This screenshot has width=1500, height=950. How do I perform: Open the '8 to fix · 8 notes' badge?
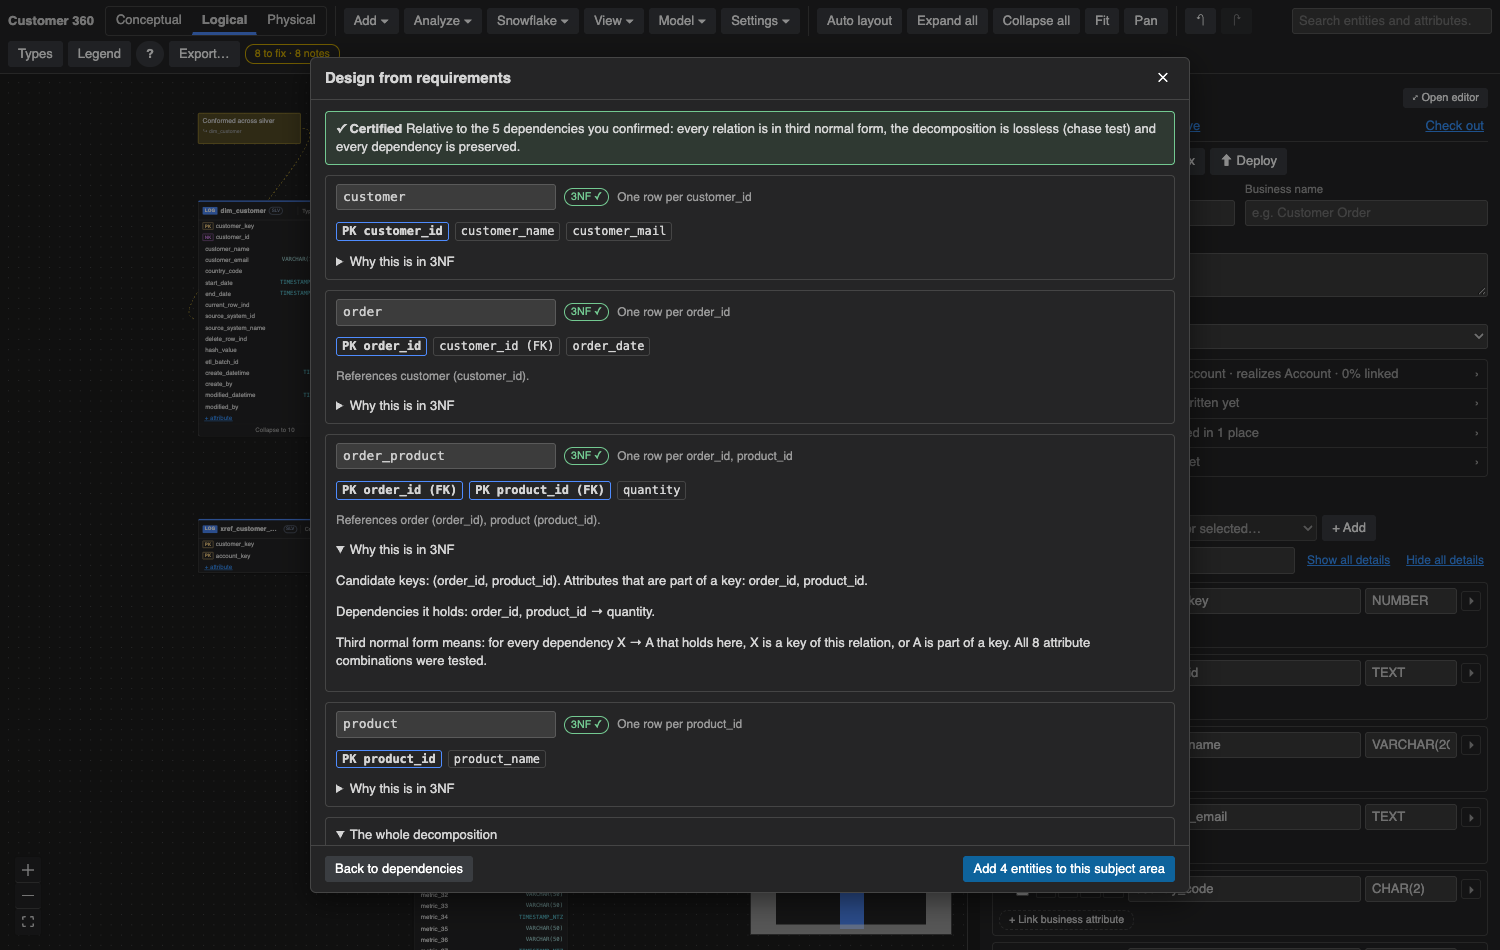tap(292, 54)
